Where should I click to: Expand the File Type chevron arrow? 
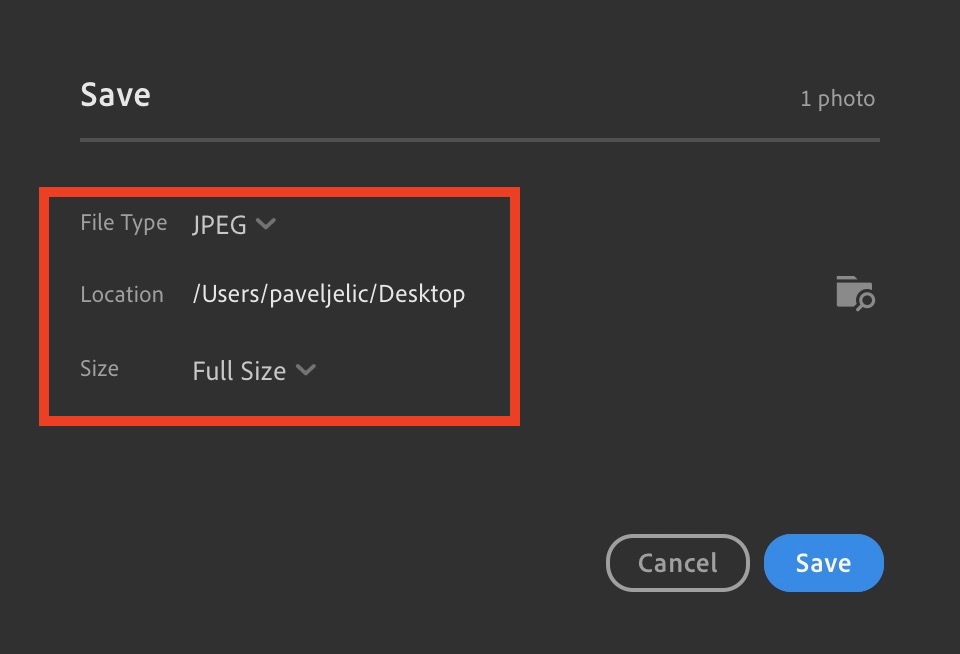tap(265, 224)
